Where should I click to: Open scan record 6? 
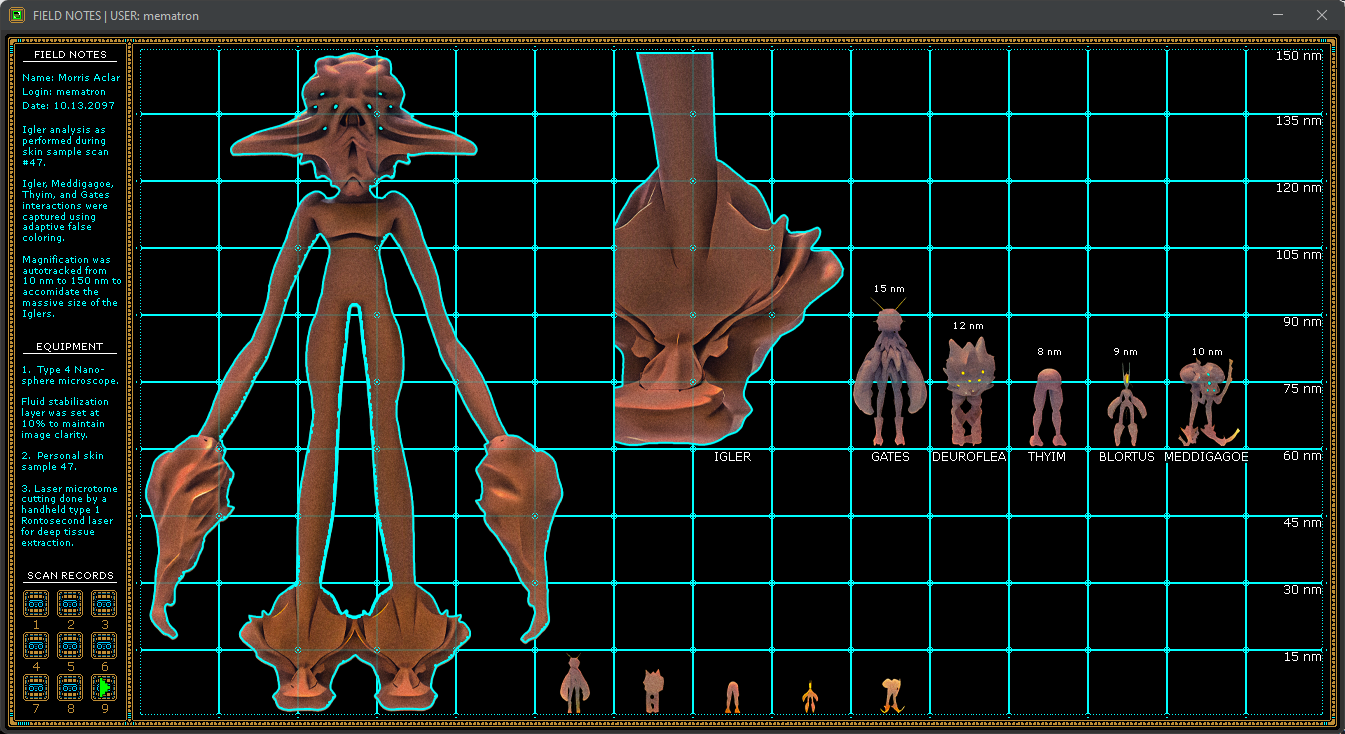click(104, 645)
